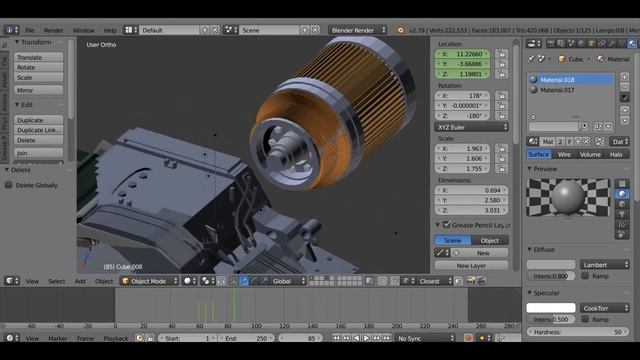Click the Translate button
Image resolution: width=640 pixels, height=360 pixels.
click(39, 57)
